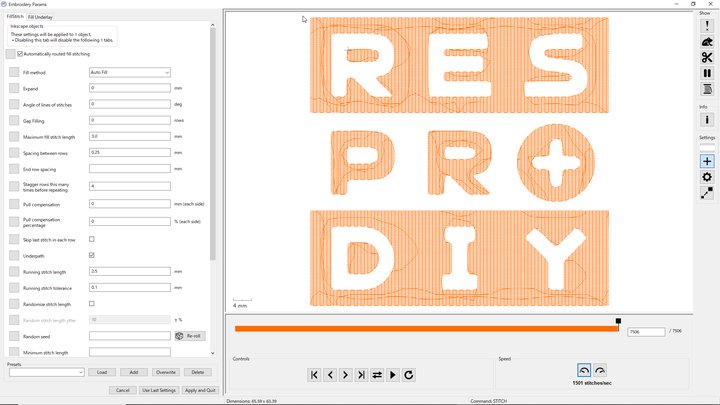
Task: Enable Skip last stitch in each row
Action: pyautogui.click(x=92, y=239)
